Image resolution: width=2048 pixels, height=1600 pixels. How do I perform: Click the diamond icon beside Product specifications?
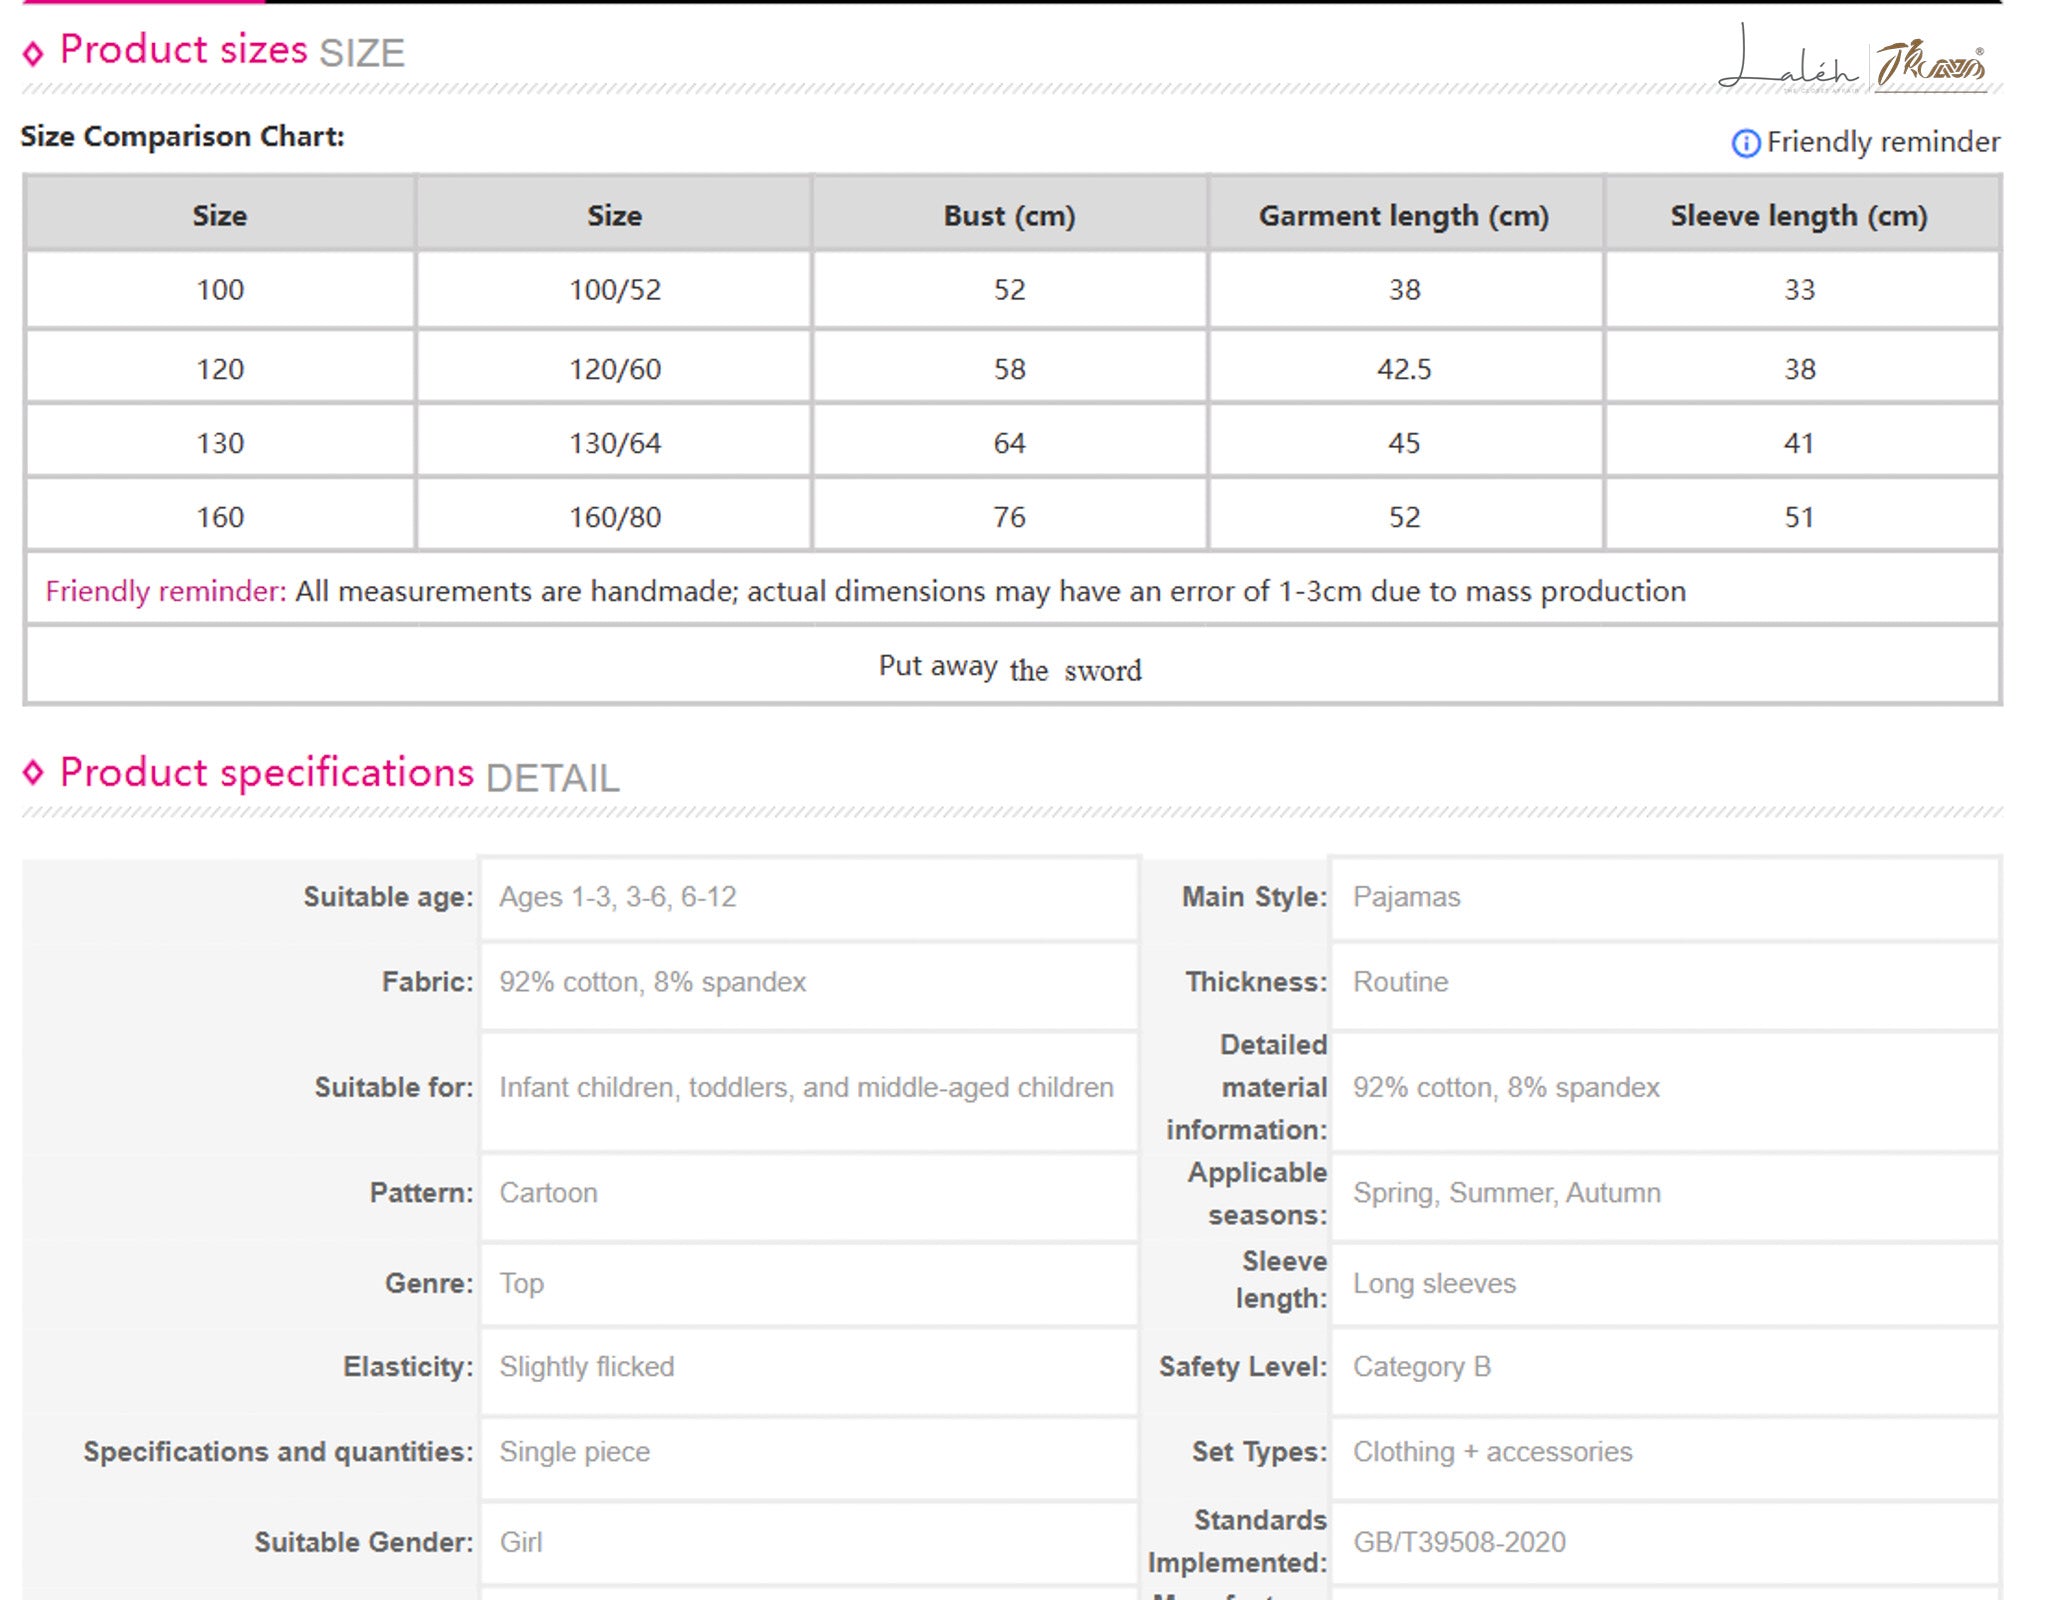pos(33,772)
